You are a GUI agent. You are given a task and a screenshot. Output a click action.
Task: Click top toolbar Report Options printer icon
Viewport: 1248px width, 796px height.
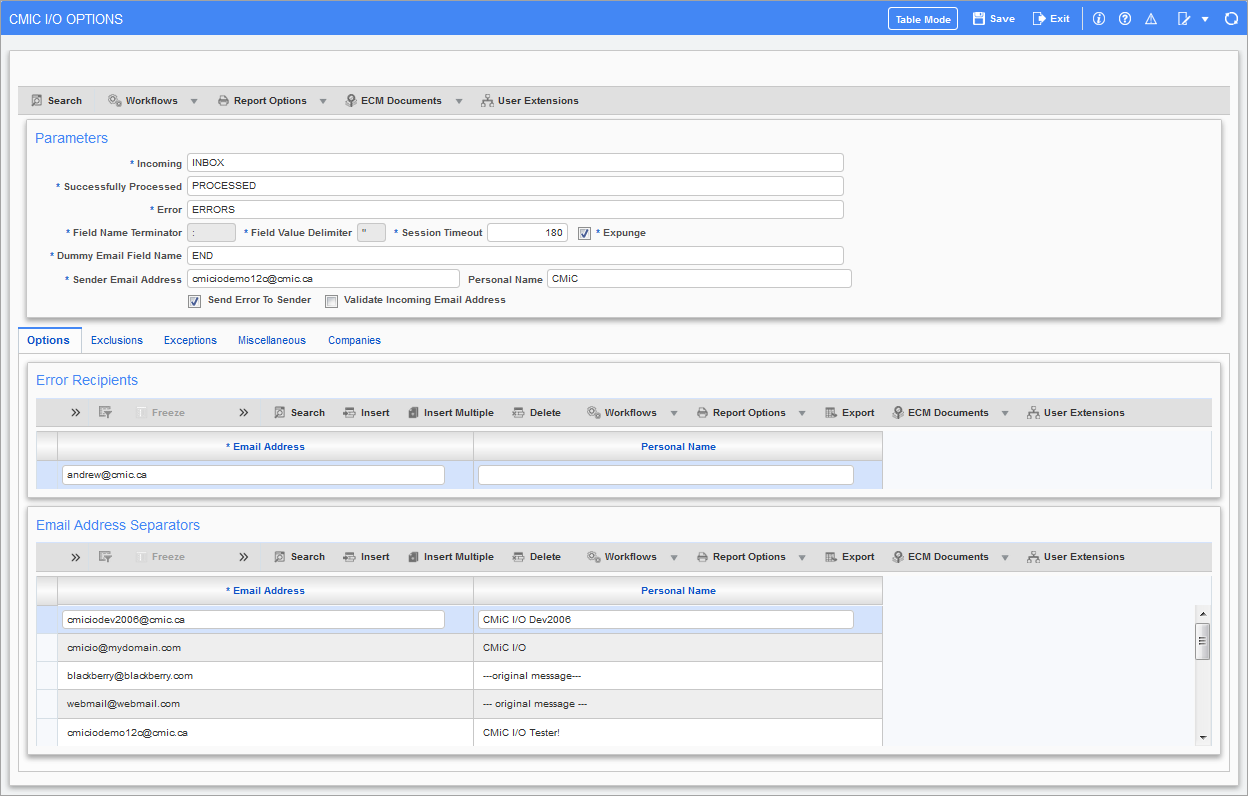point(223,101)
